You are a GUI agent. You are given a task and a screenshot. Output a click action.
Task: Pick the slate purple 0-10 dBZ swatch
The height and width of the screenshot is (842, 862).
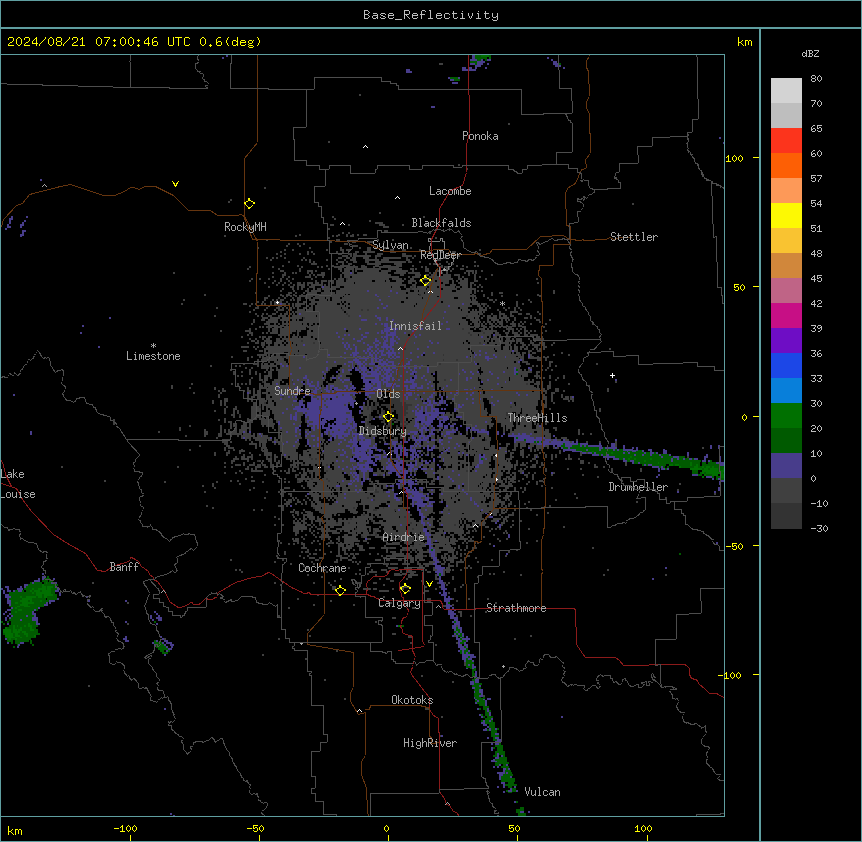[x=786, y=466]
